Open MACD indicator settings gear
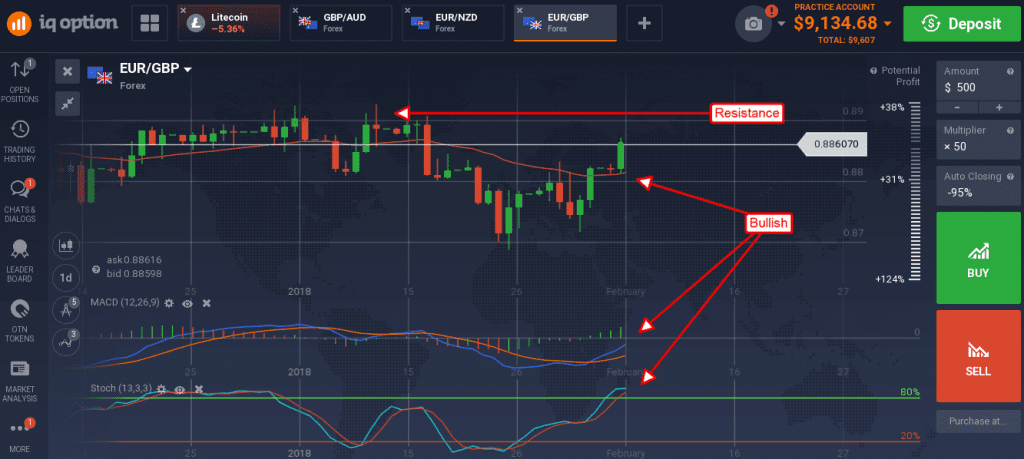 point(169,304)
